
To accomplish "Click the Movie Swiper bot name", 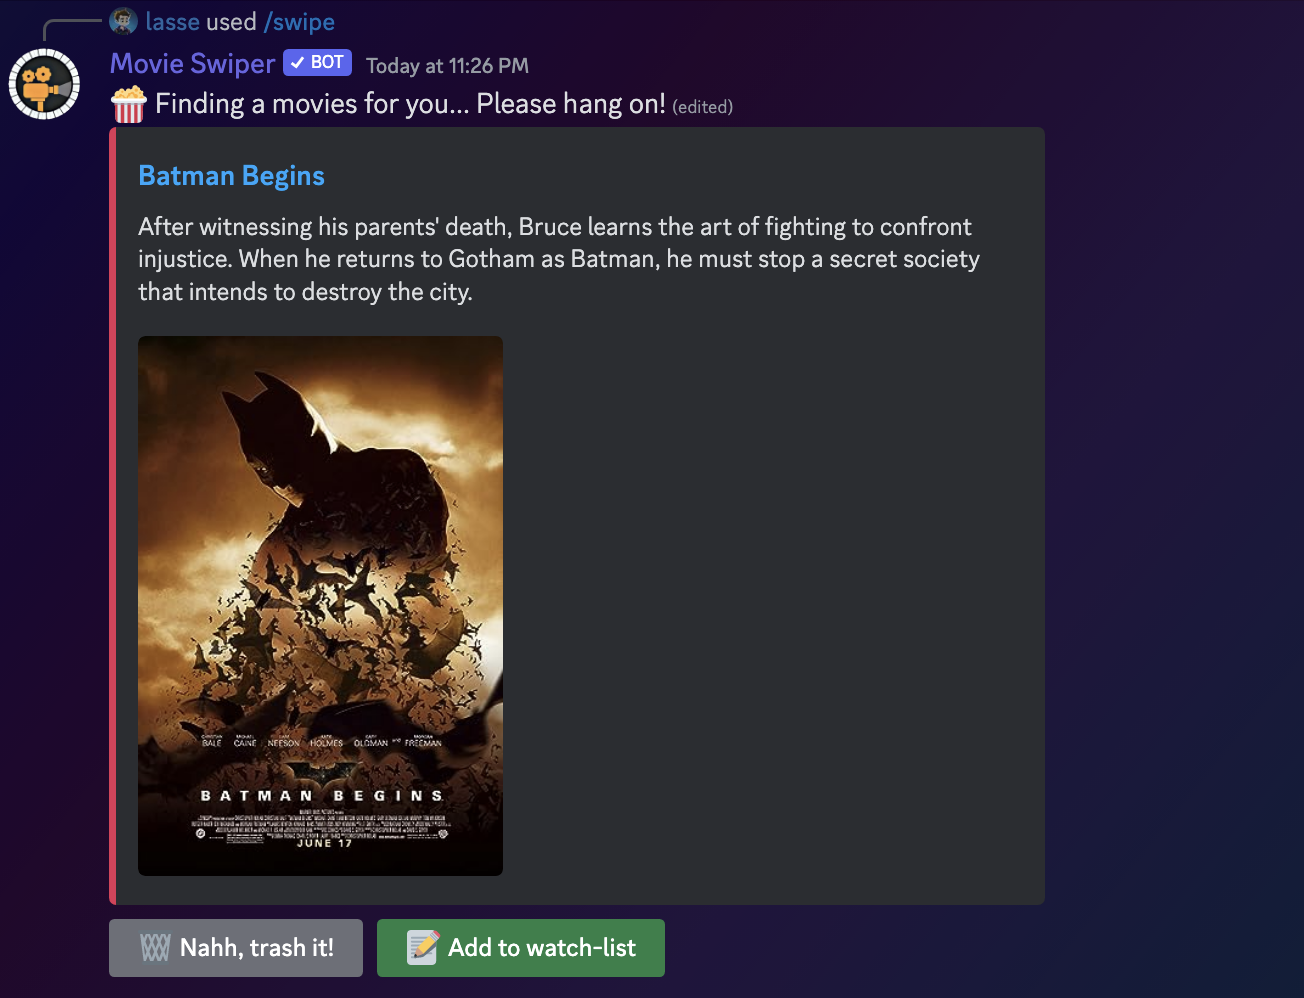I will [192, 64].
